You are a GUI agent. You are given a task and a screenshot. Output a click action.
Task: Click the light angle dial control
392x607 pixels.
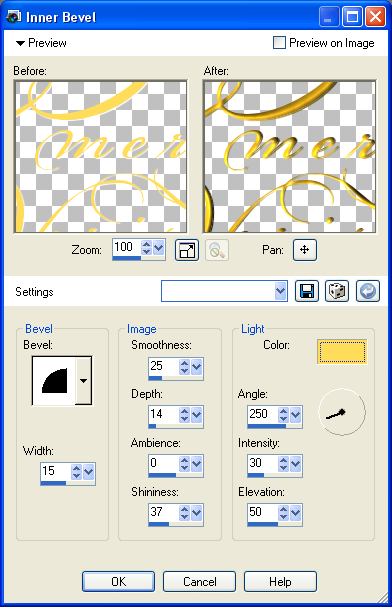click(342, 412)
